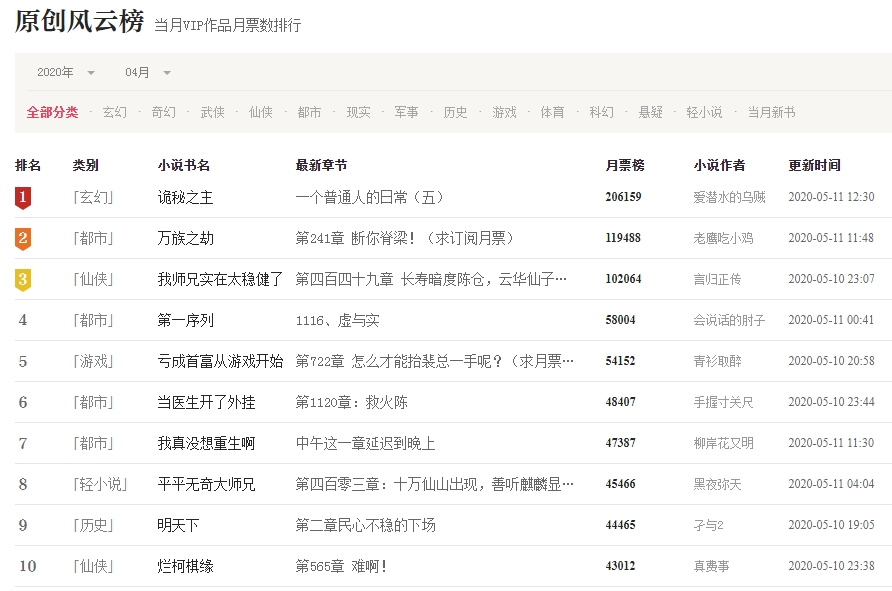
Task: Open the chapter 第1120章：救火陈
Action: pos(351,402)
